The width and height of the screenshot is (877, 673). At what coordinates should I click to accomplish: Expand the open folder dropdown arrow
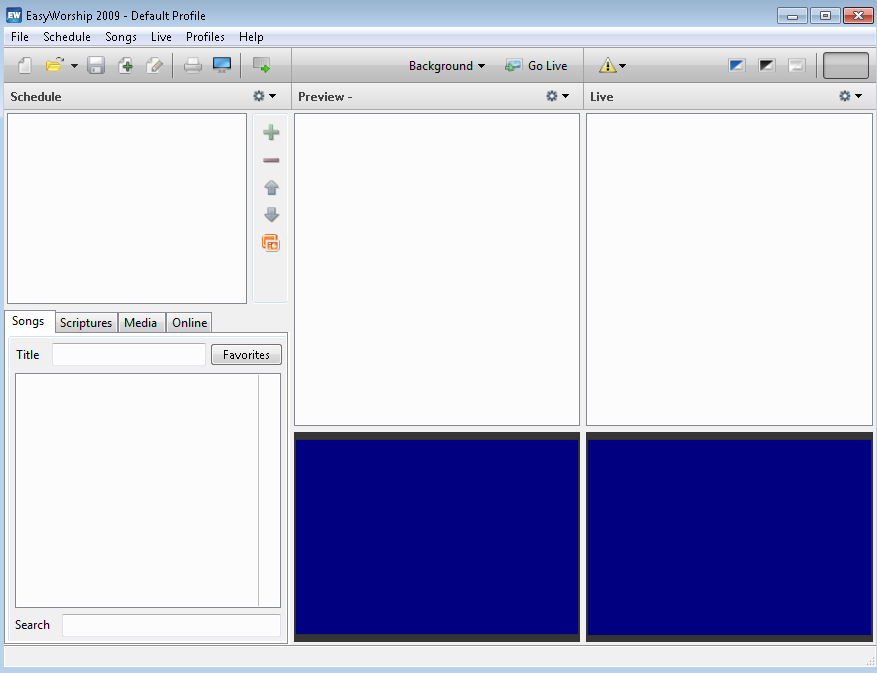(x=74, y=66)
